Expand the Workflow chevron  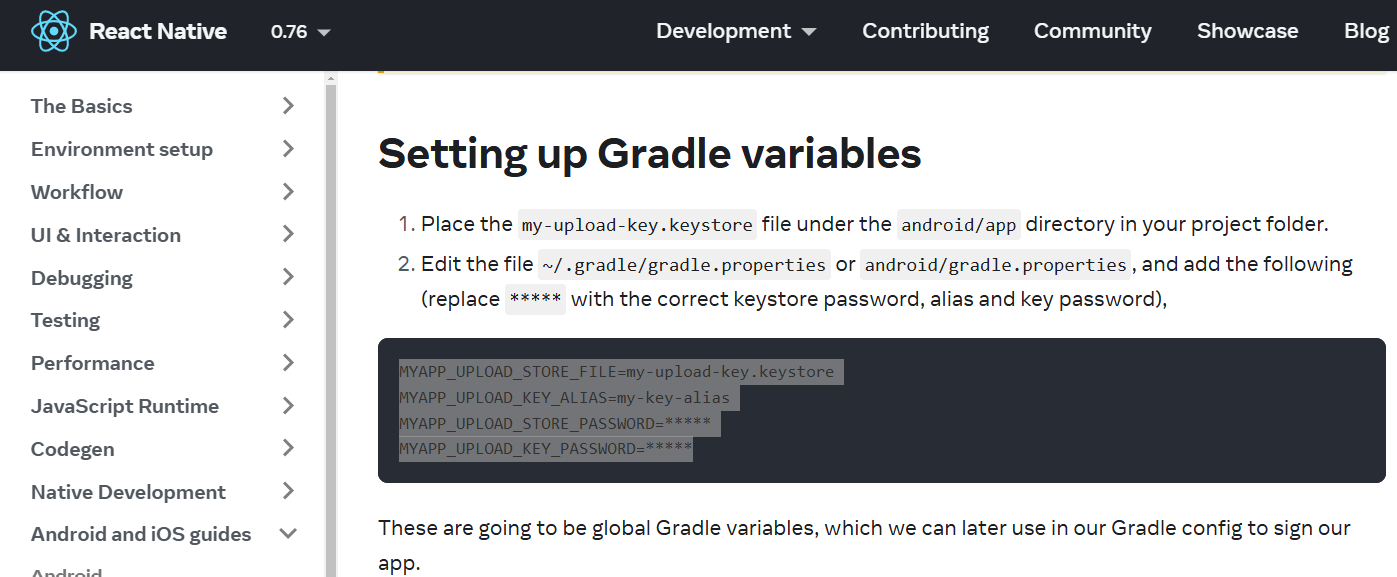click(x=288, y=192)
